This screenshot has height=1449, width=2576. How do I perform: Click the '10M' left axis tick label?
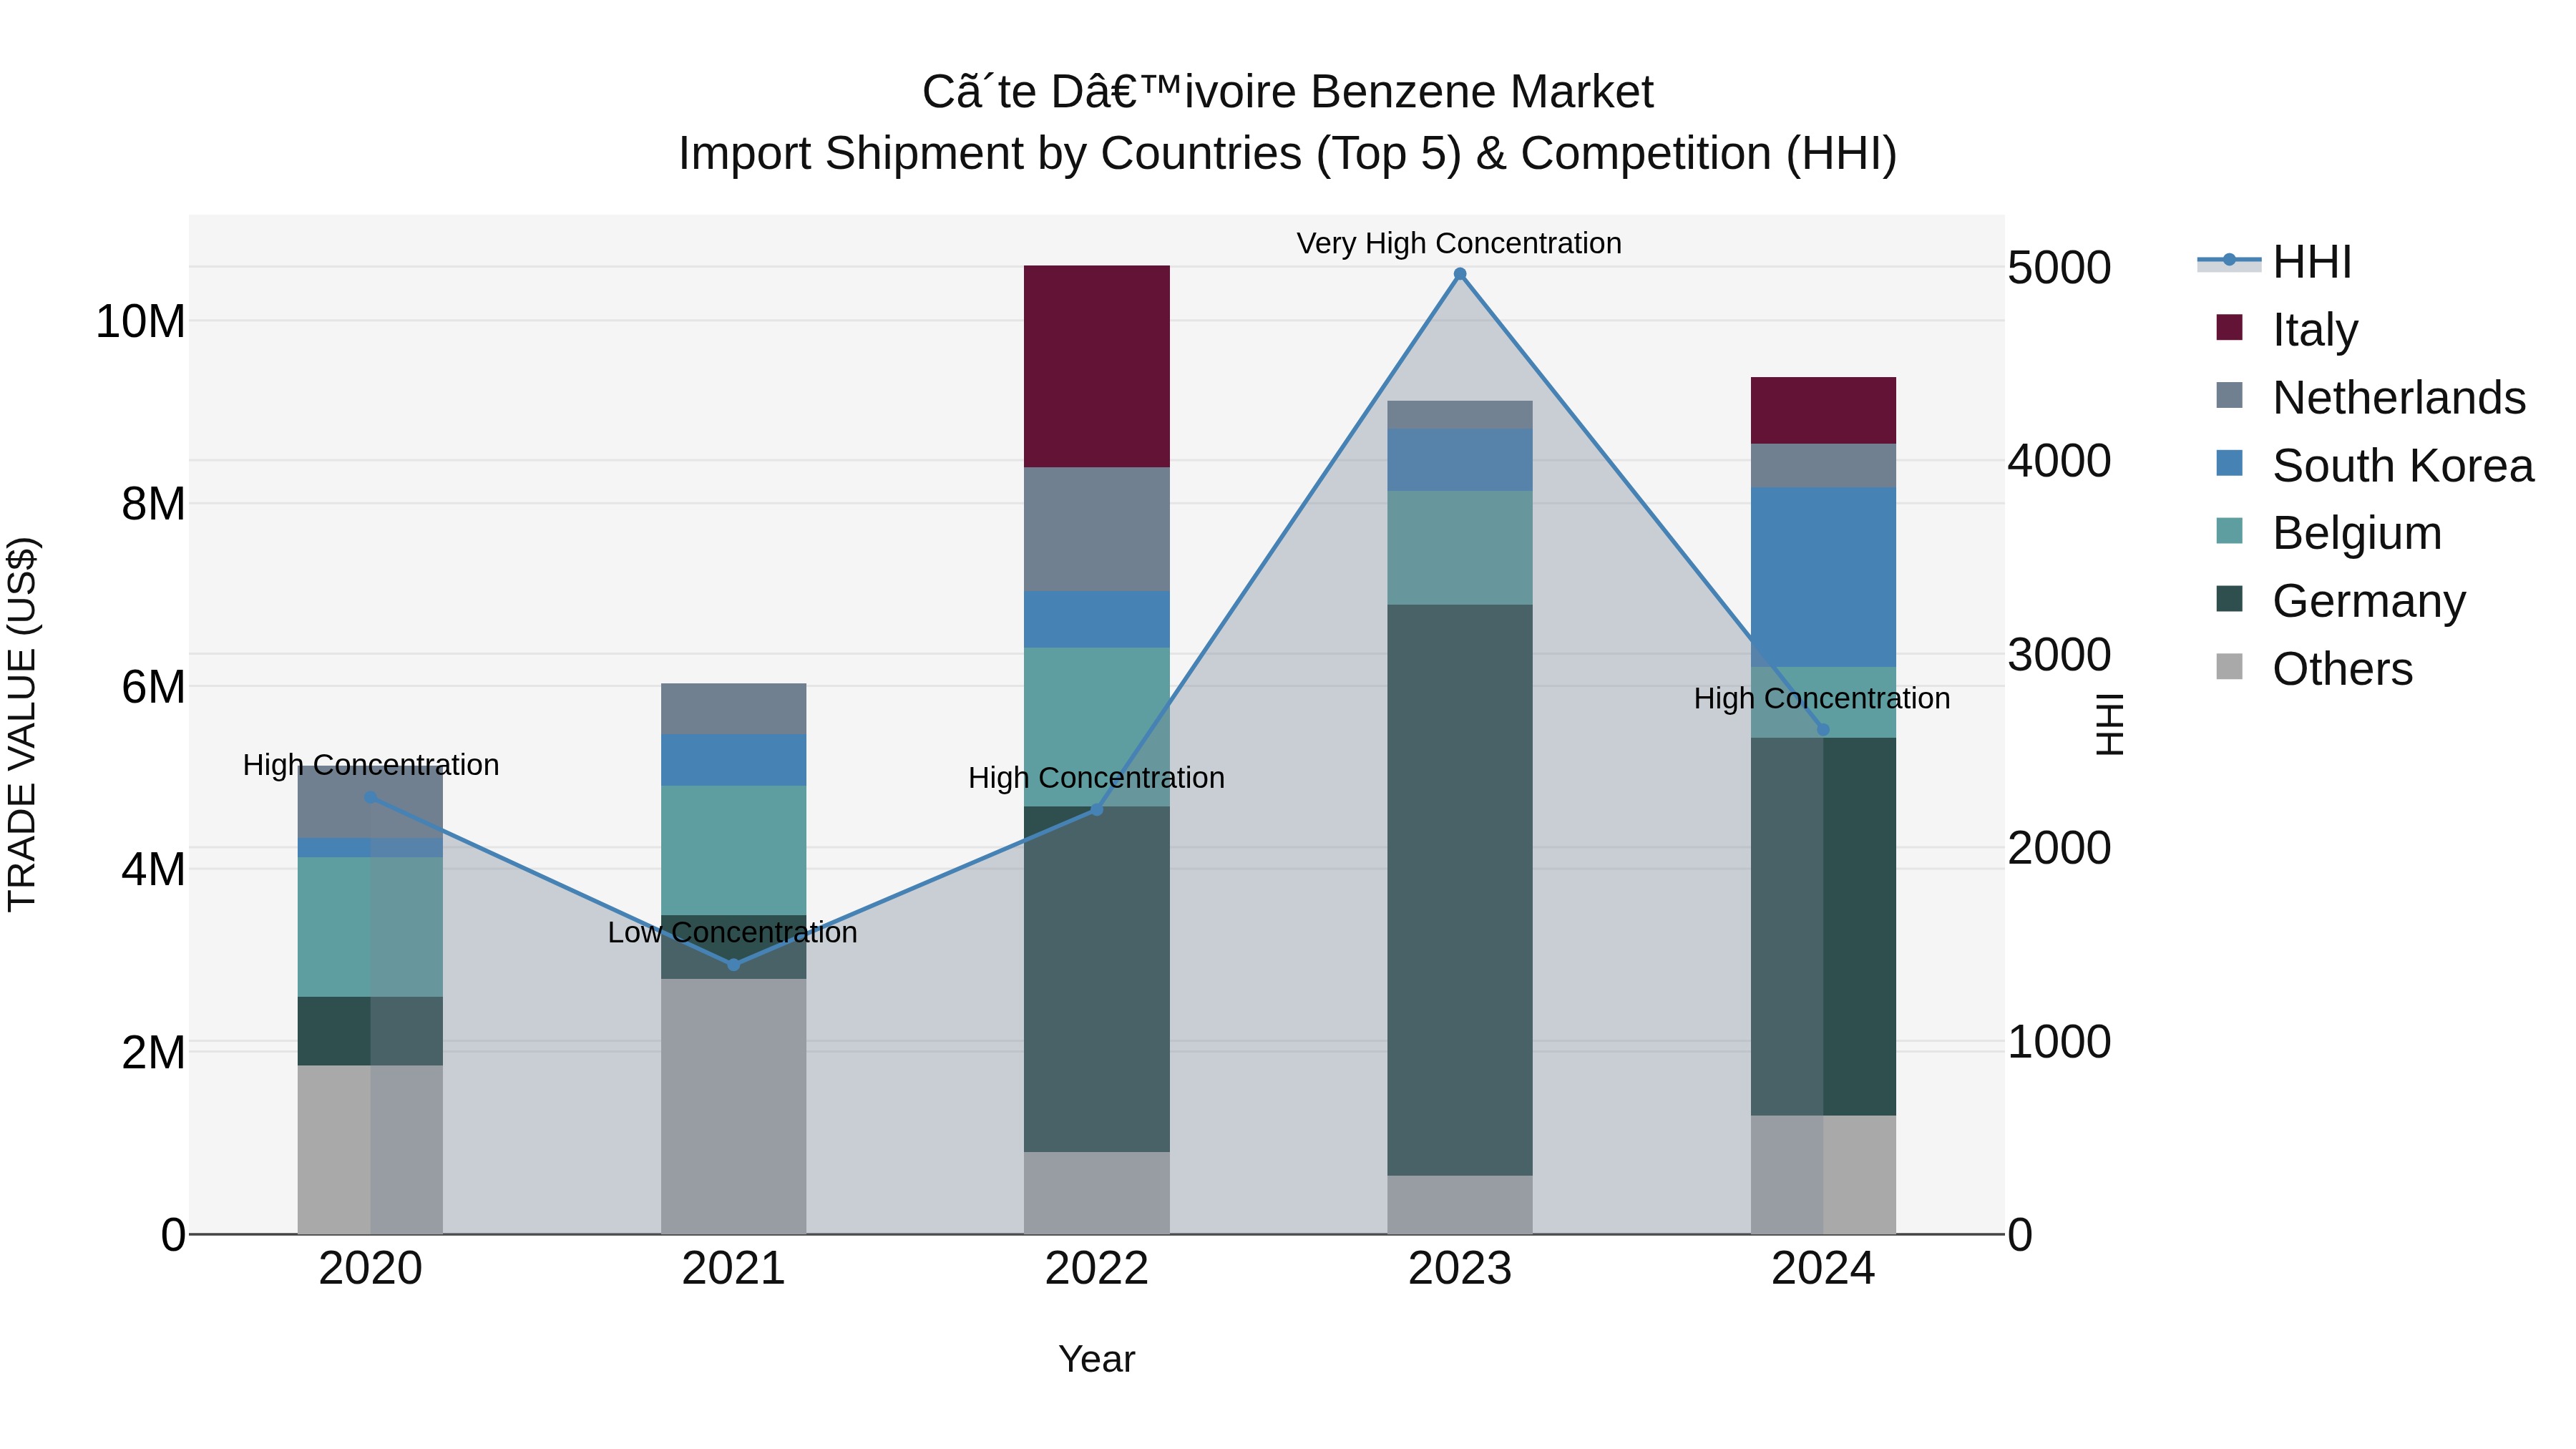tap(140, 322)
